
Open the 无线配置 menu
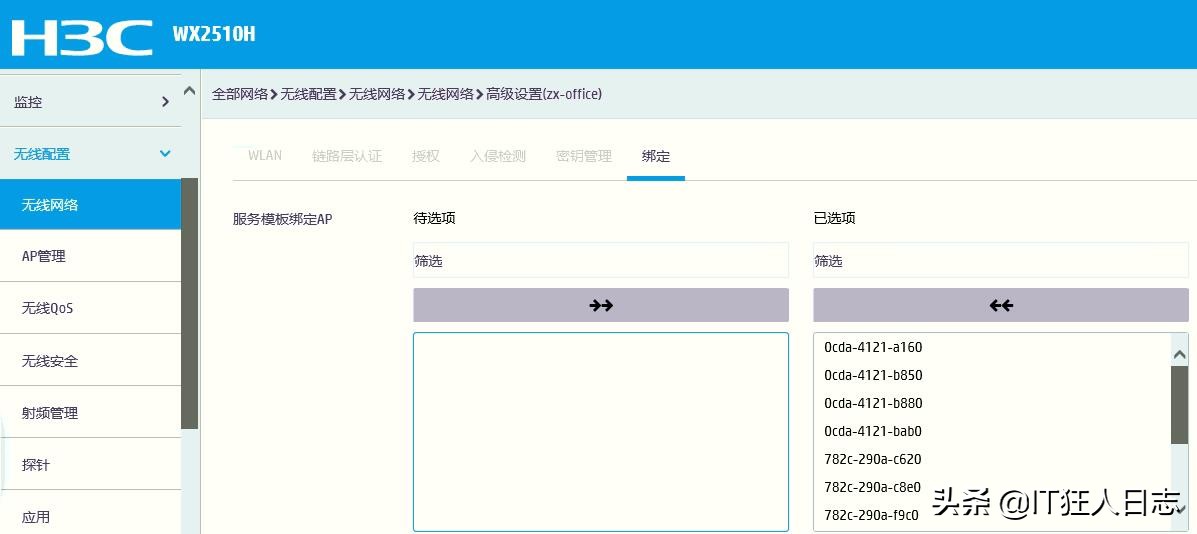click(90, 153)
